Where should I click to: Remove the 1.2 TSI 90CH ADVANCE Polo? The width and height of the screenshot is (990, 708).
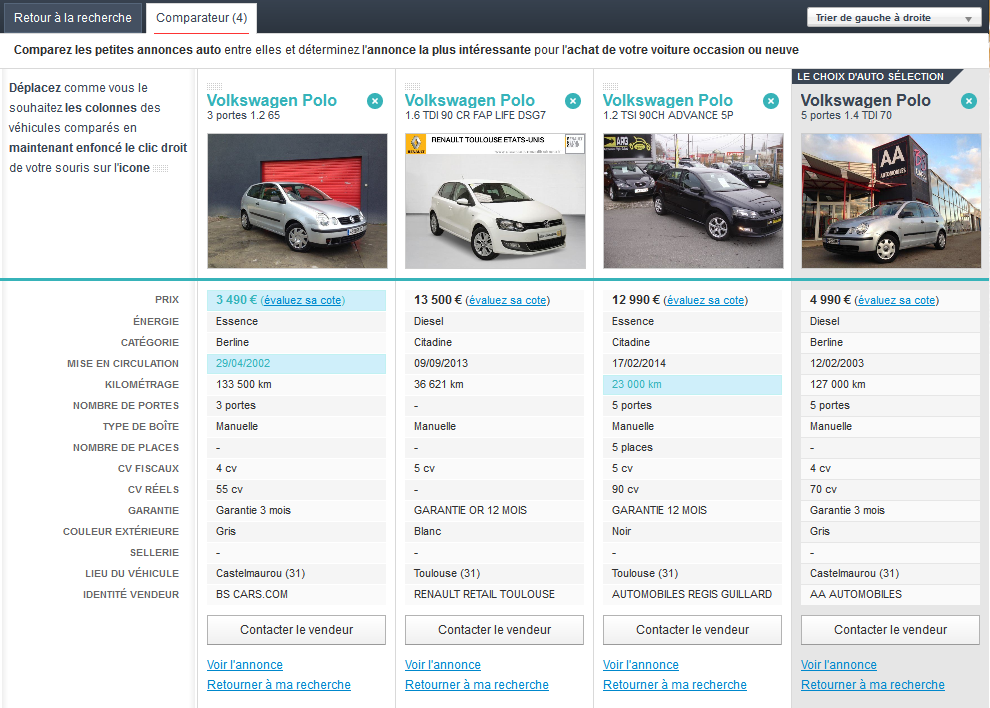[771, 101]
